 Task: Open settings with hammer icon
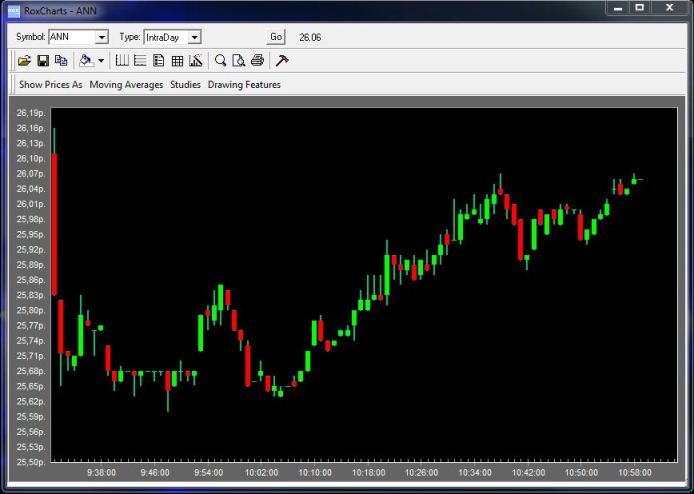click(281, 61)
